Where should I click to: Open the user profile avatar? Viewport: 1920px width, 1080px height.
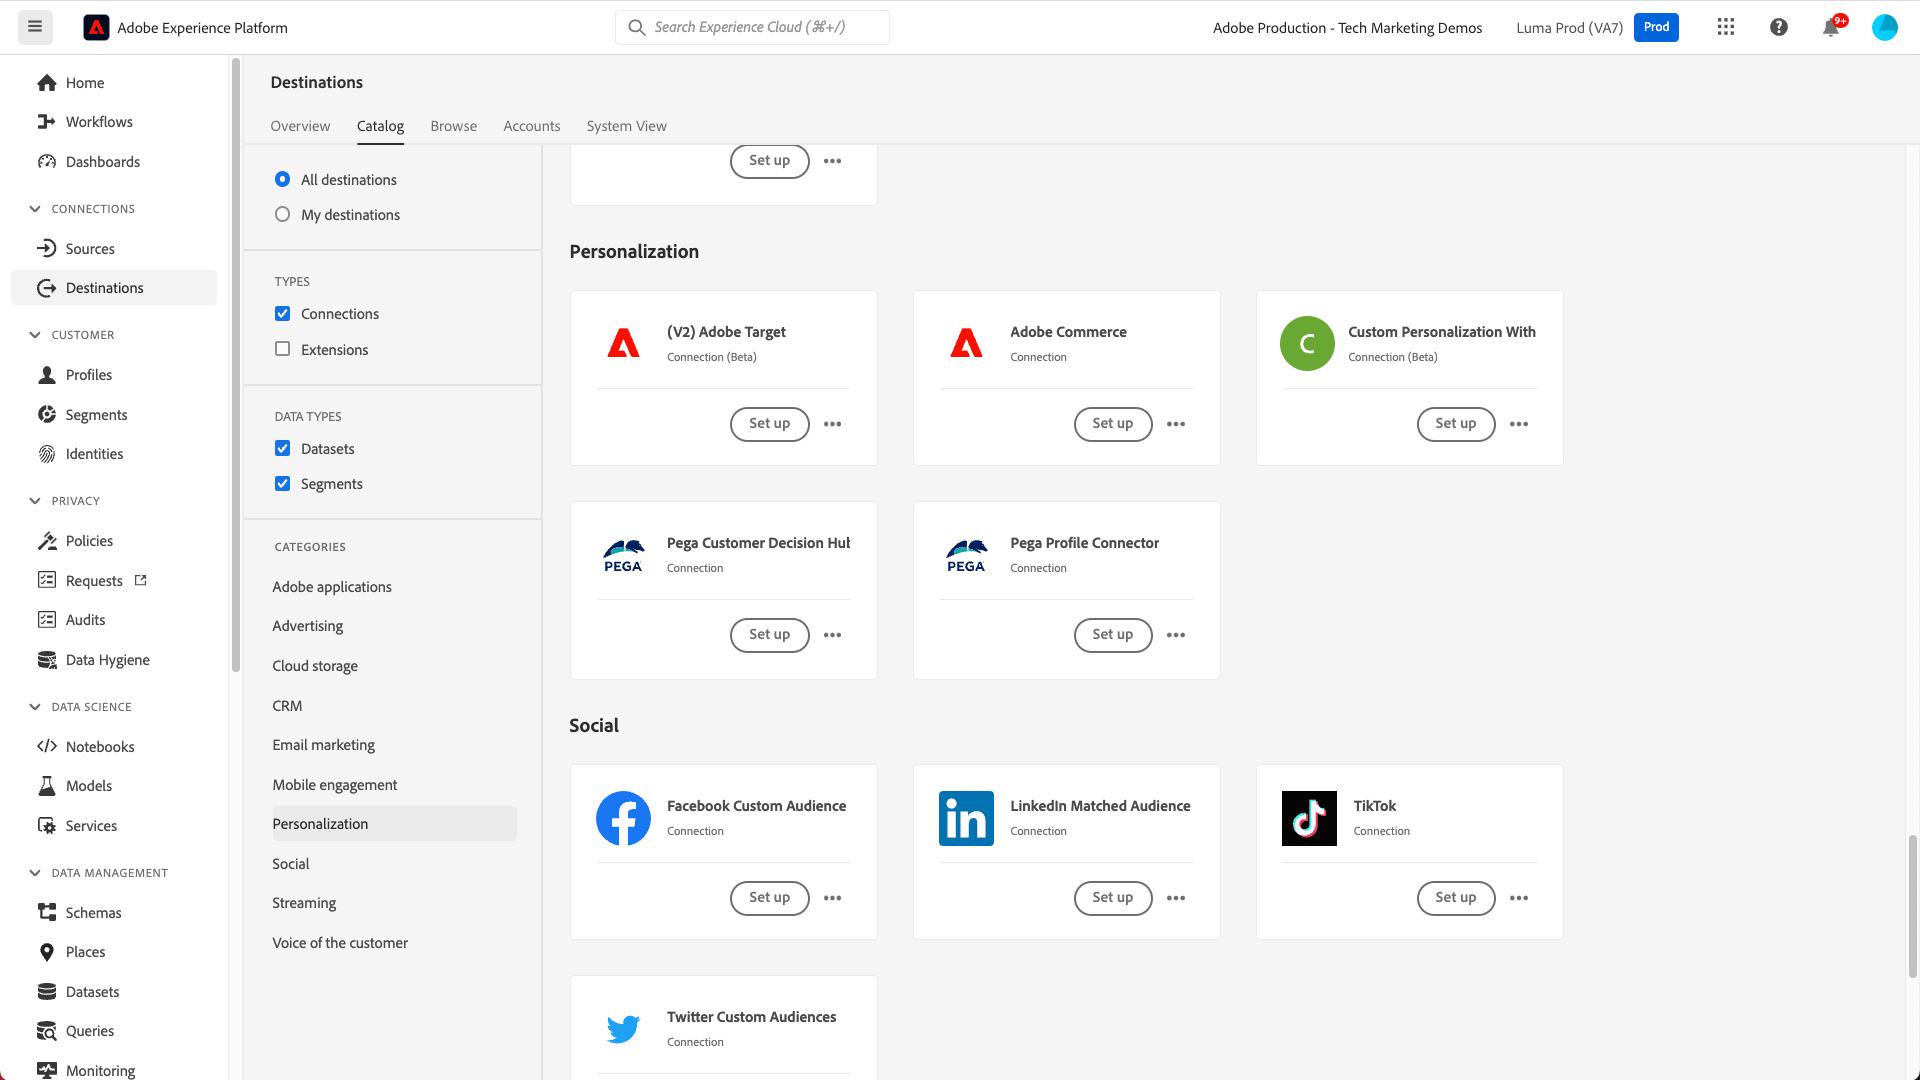pyautogui.click(x=1884, y=27)
